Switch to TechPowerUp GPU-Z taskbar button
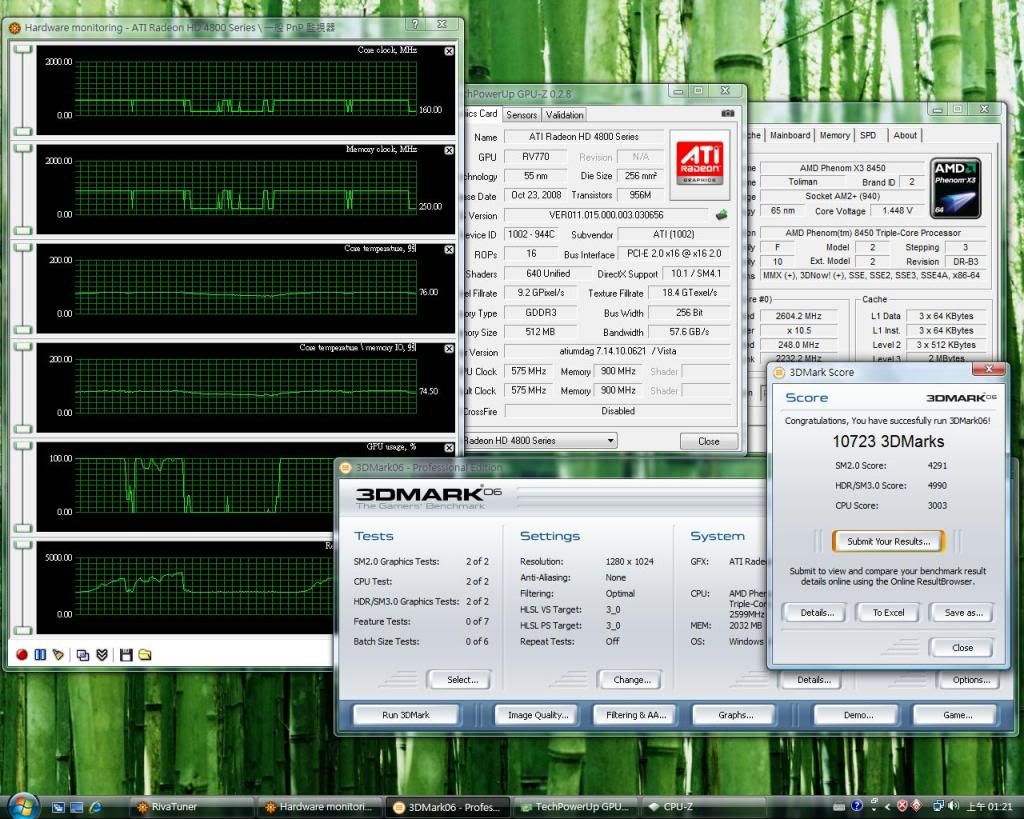Image resolution: width=1024 pixels, height=819 pixels. tap(575, 807)
